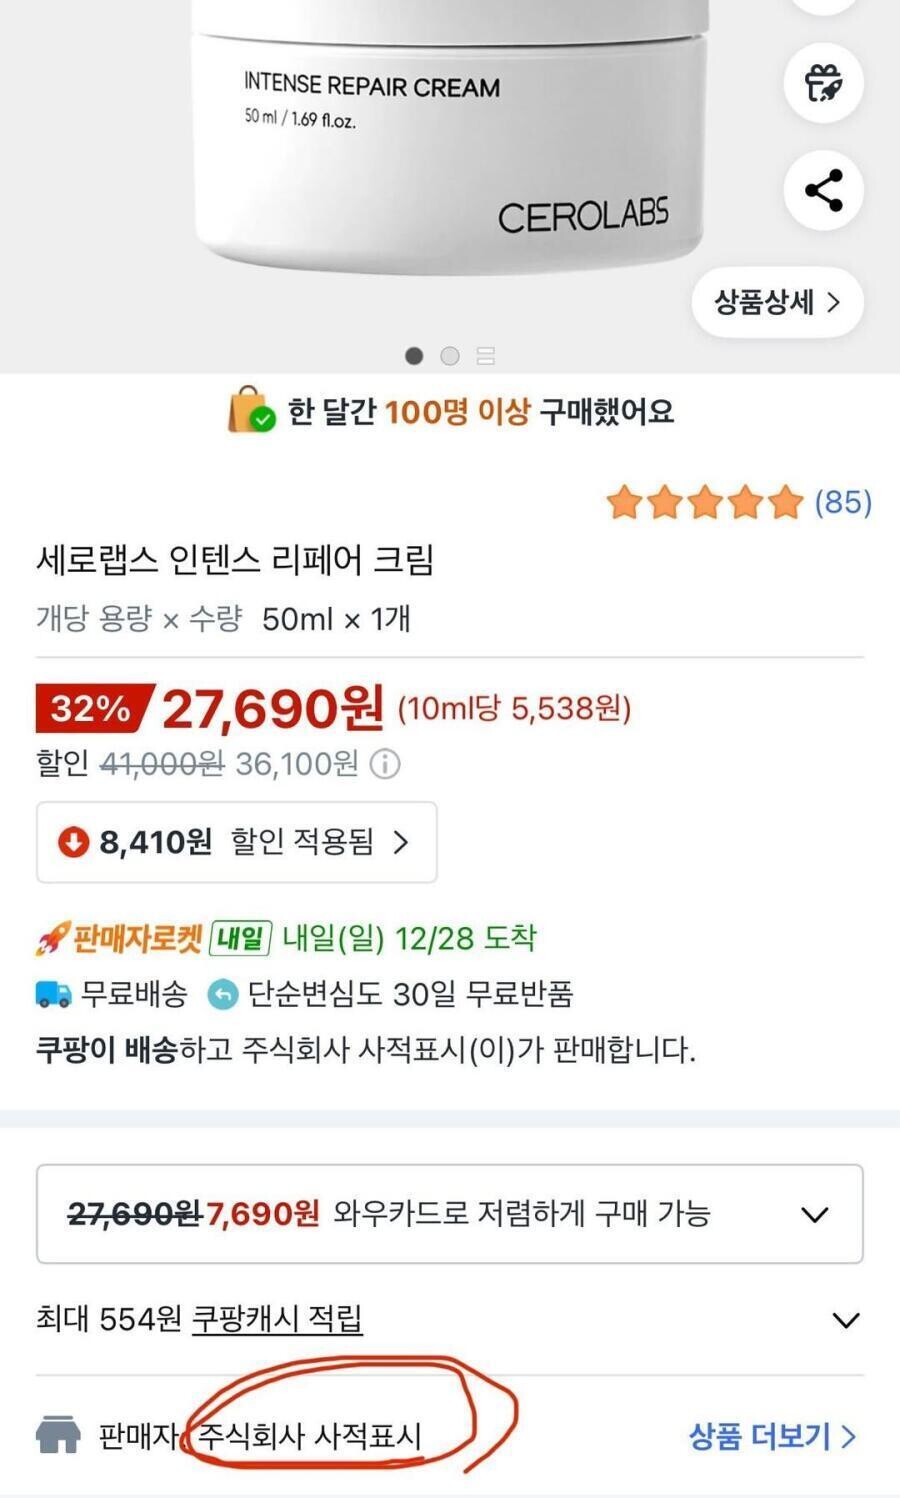900x1498 pixels.
Task: Select the first image carousel dot
Action: point(414,356)
